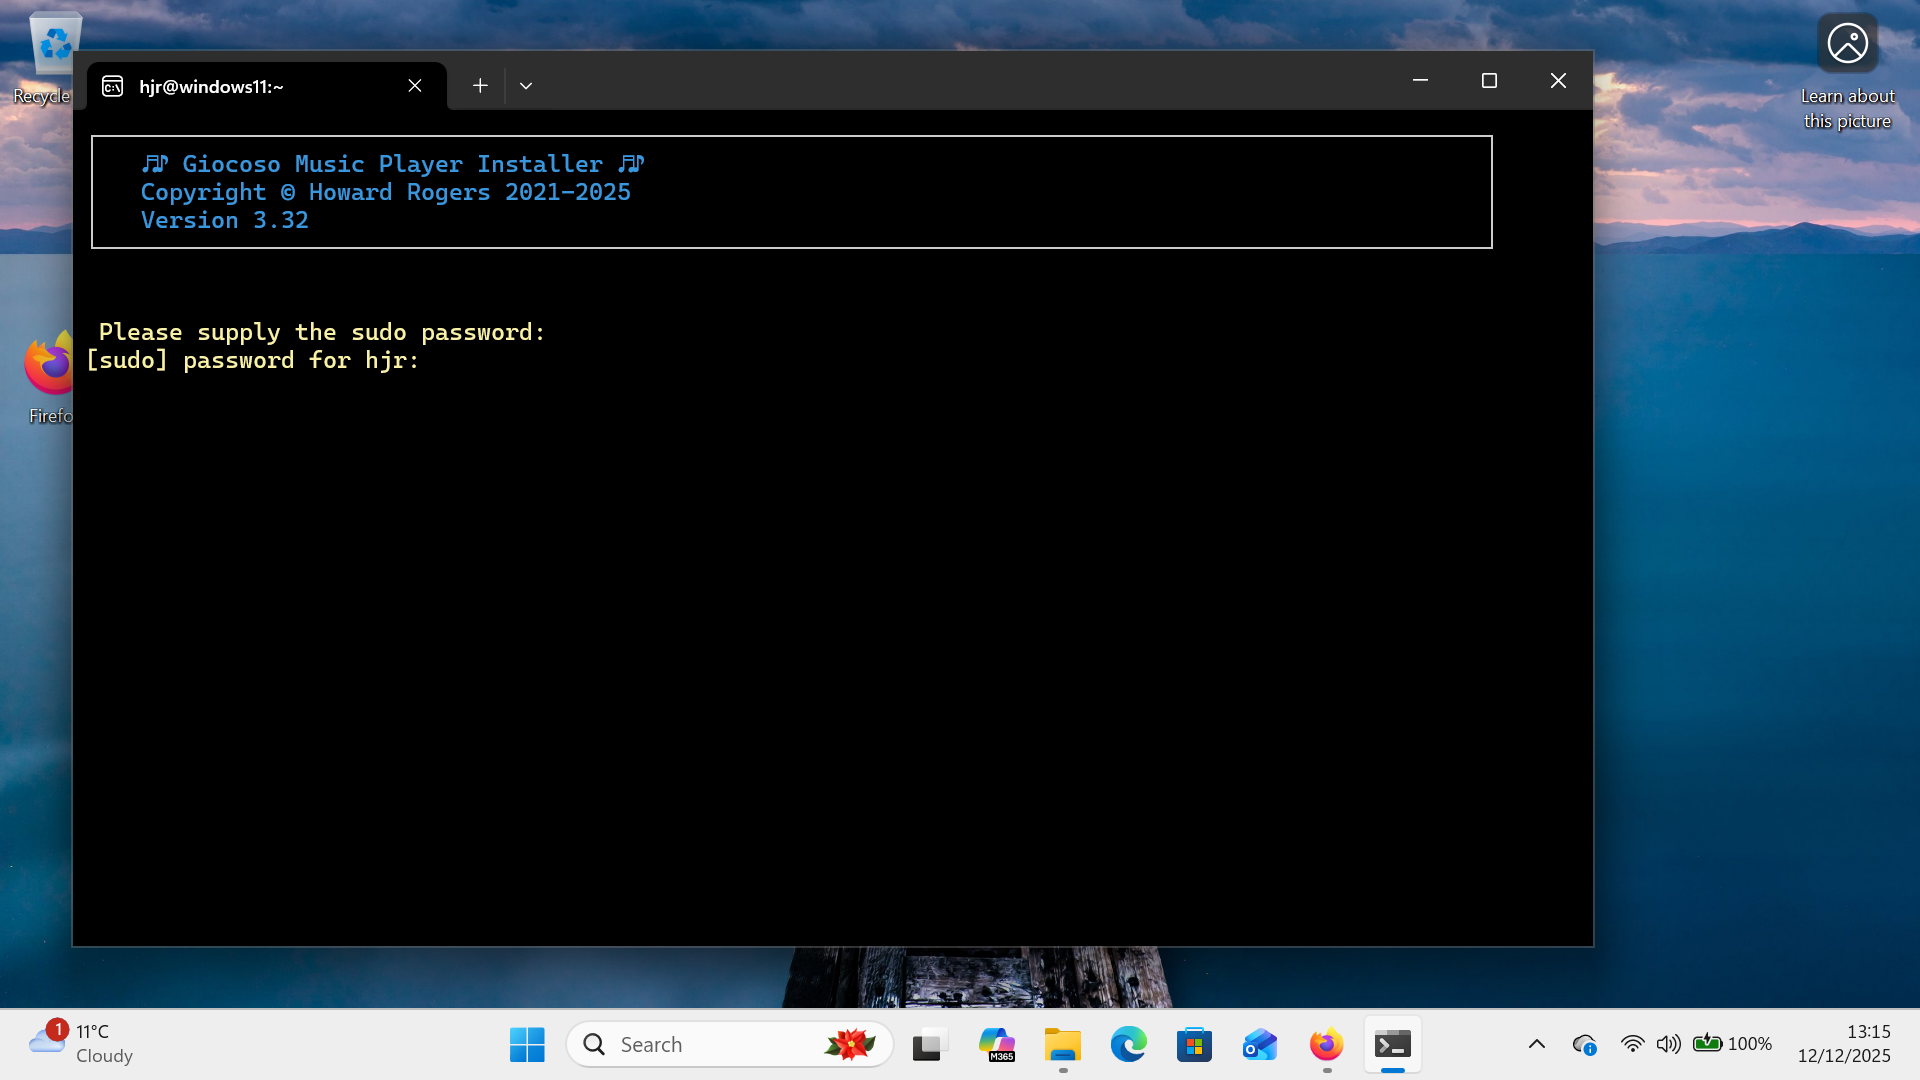Image resolution: width=1920 pixels, height=1080 pixels.
Task: Expand the hidden system tray icons
Action: (x=1537, y=1043)
